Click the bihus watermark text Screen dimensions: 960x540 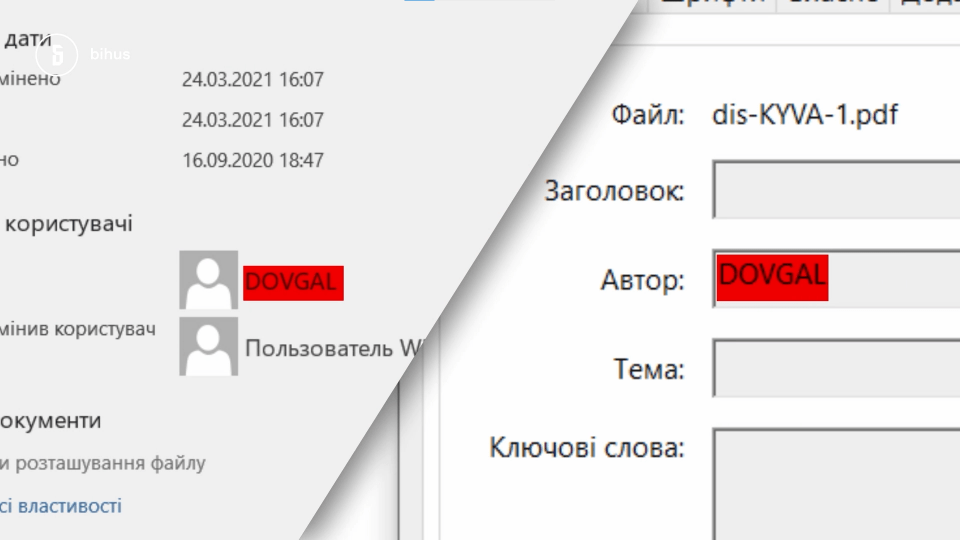tap(110, 55)
